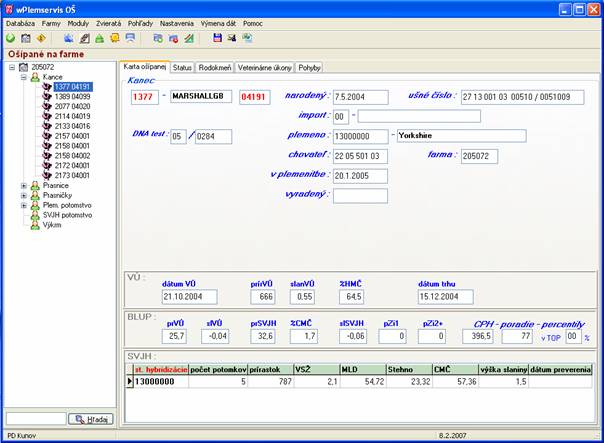Click the yellow award ribbon toolbar icon

(115, 38)
